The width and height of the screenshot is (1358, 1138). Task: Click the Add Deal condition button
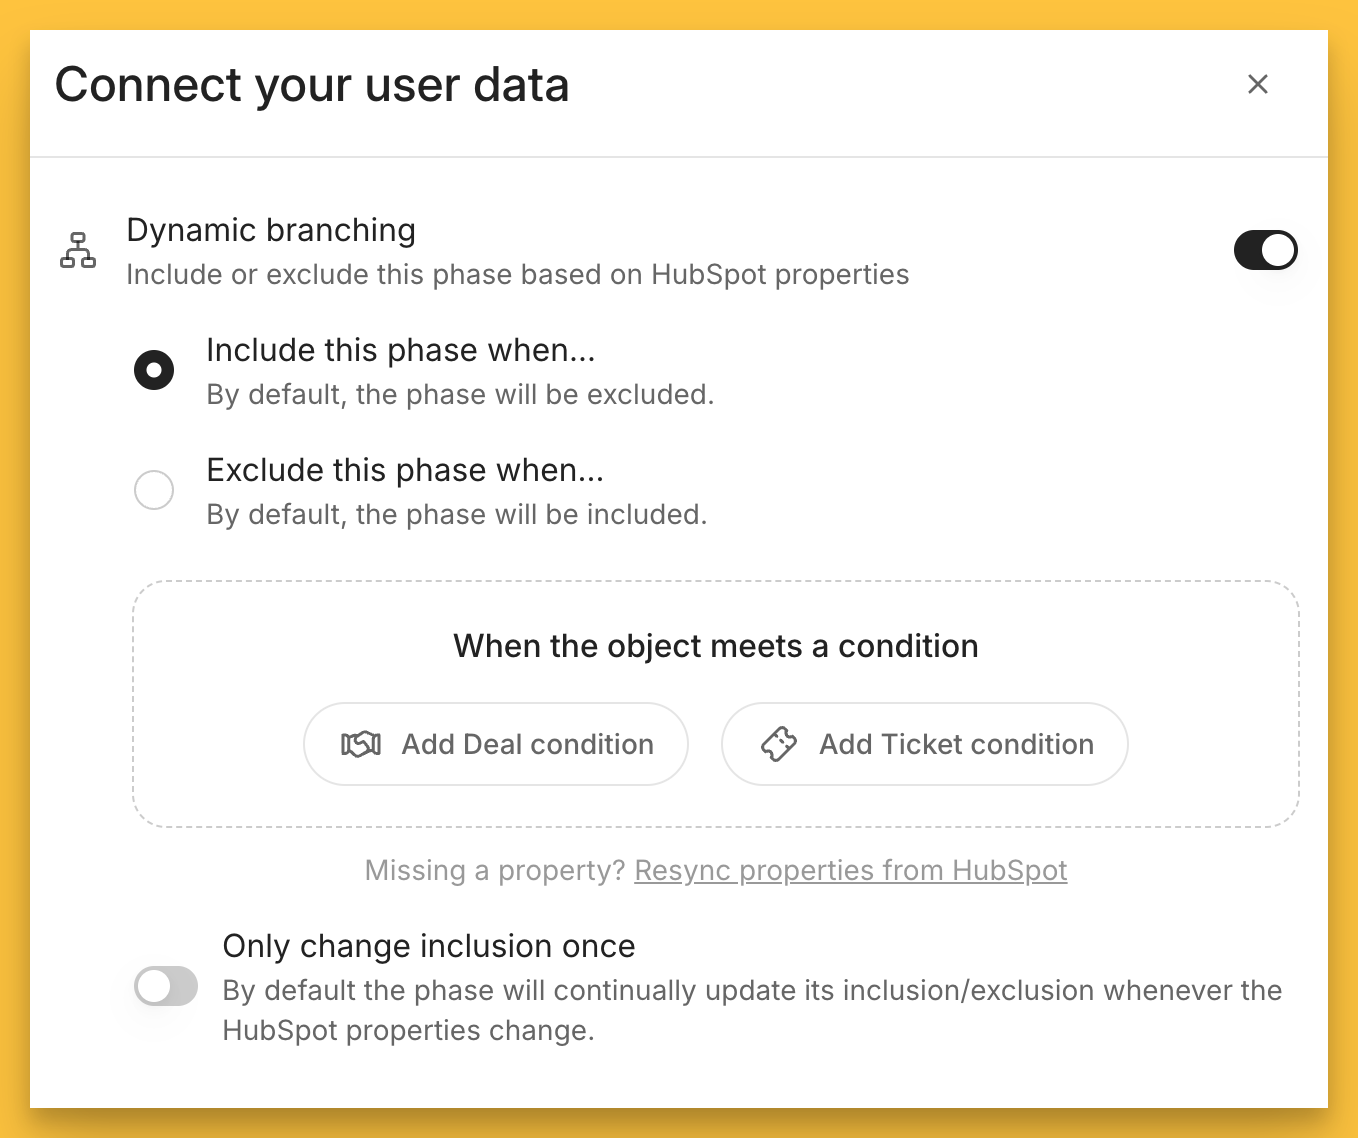[x=496, y=744]
